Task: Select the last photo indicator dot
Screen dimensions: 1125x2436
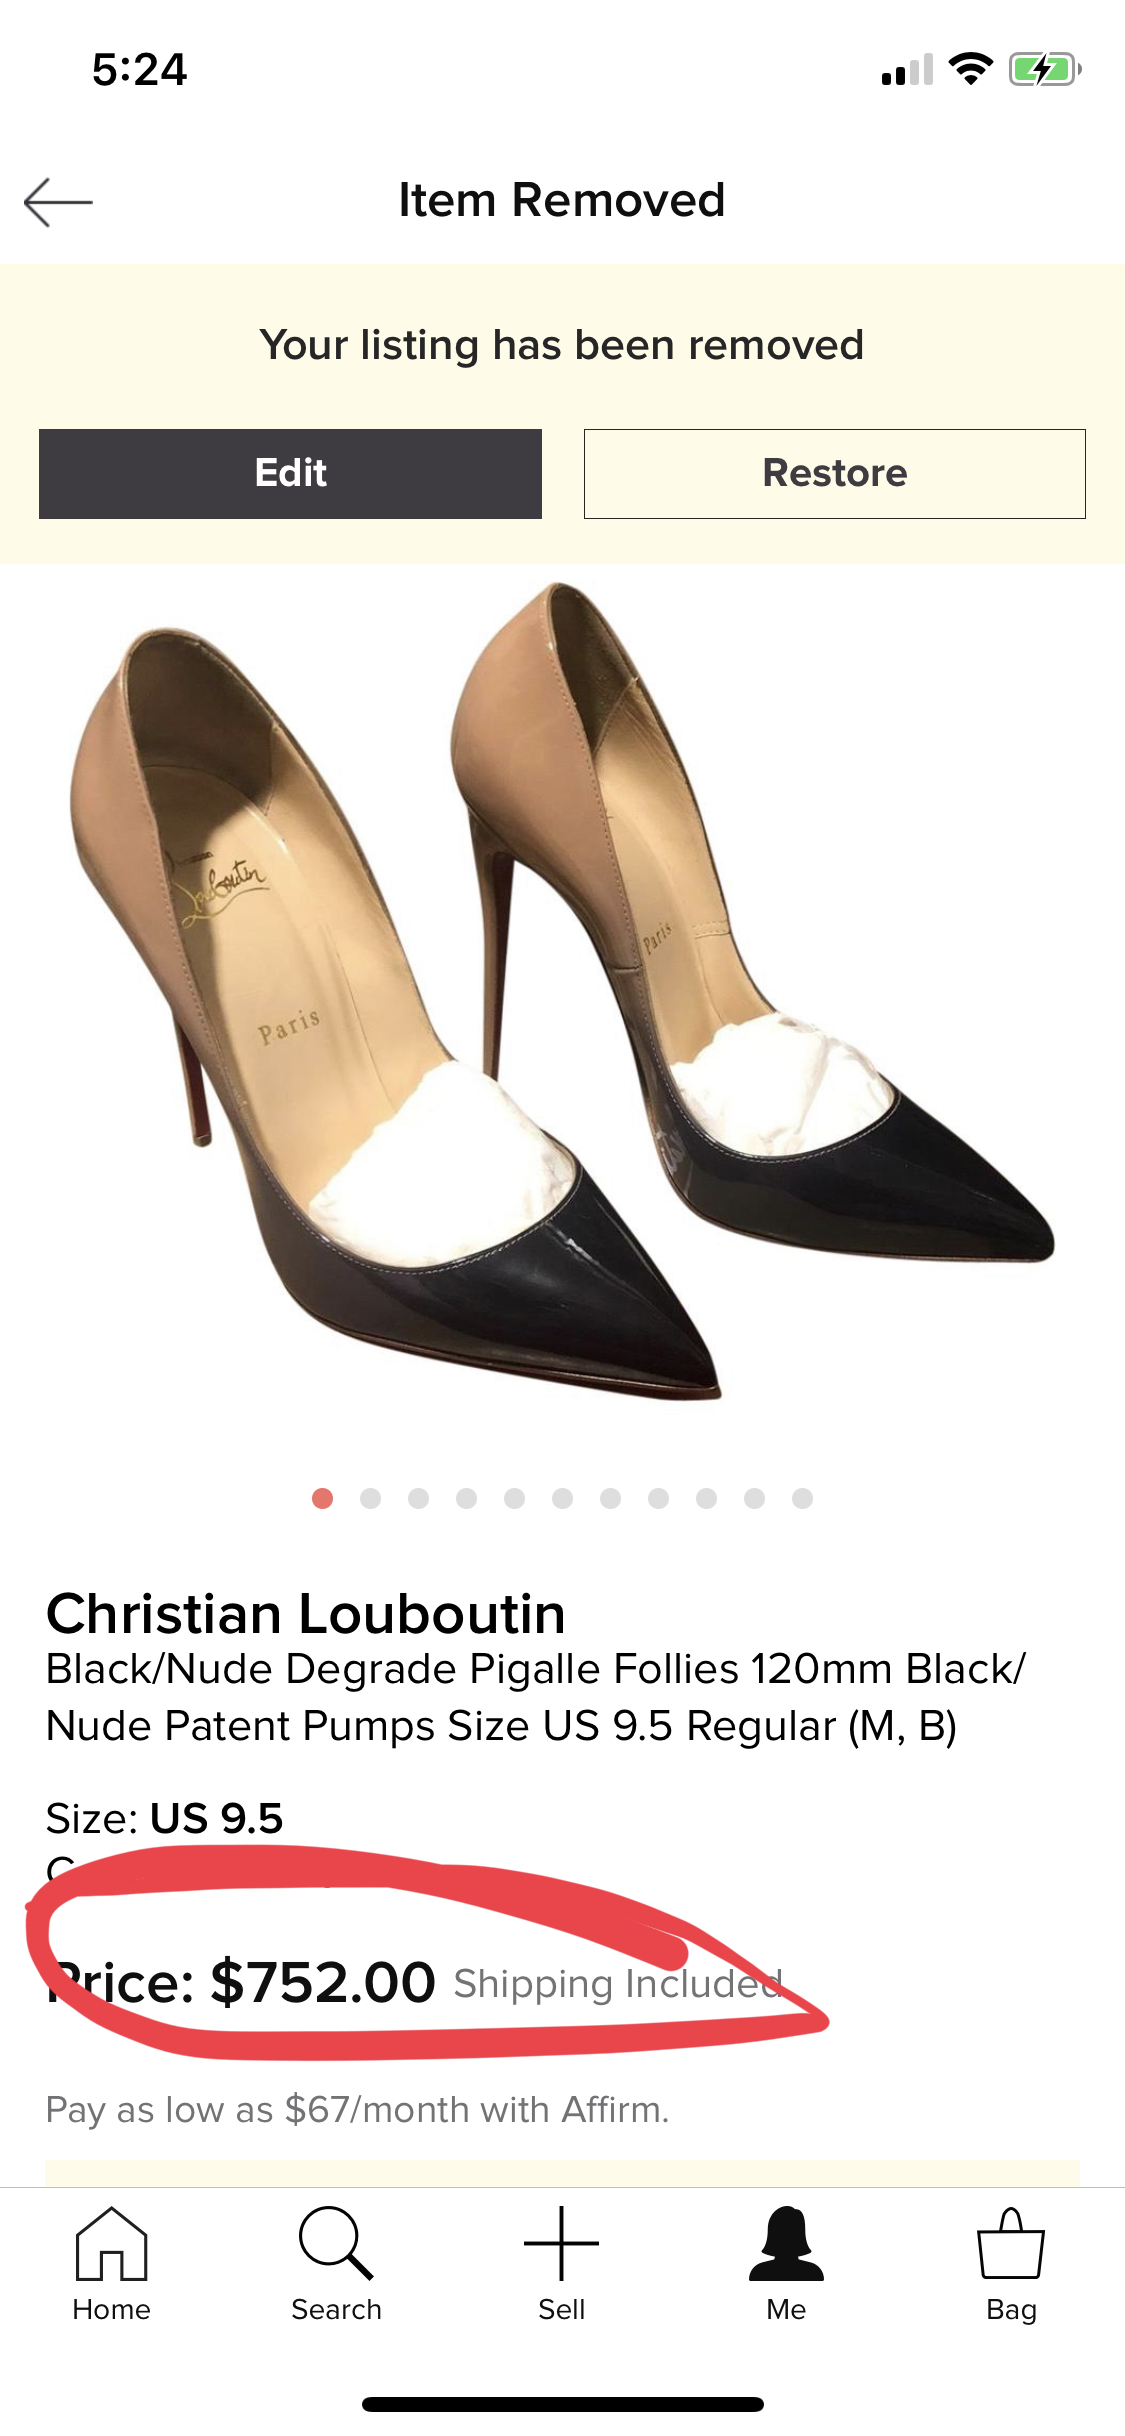Action: [802, 1498]
